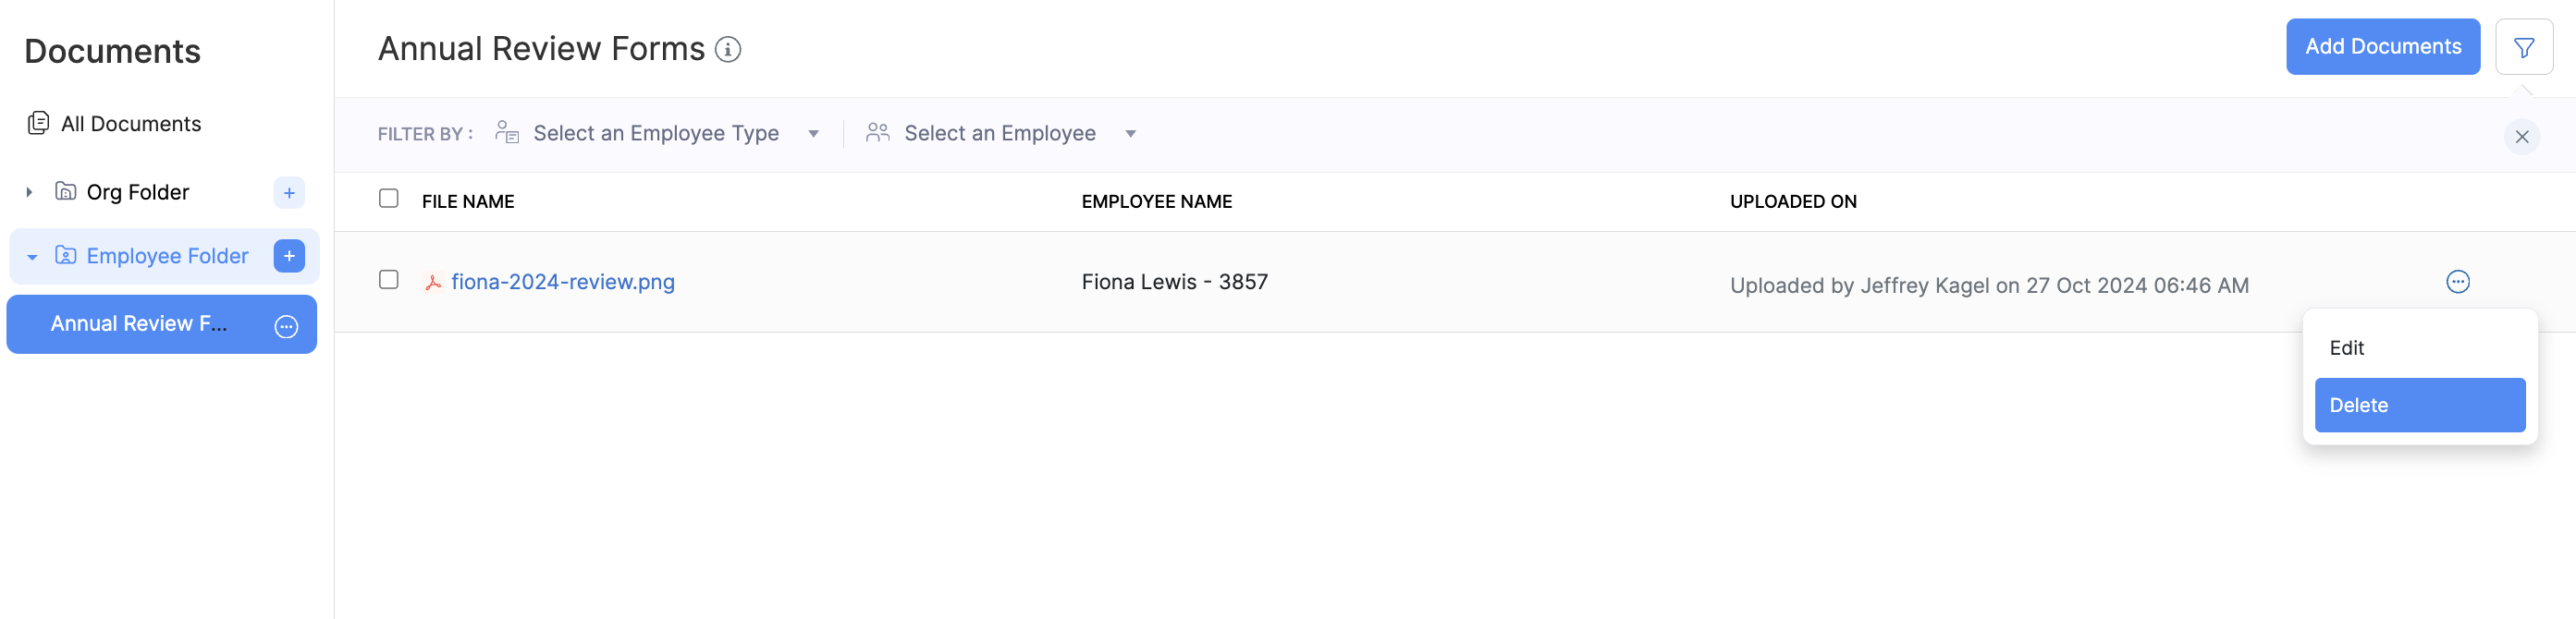Screen dimensions: 2576x619
Task: Open info tooltip next to Annual Review Forms
Action: pyautogui.click(x=728, y=49)
